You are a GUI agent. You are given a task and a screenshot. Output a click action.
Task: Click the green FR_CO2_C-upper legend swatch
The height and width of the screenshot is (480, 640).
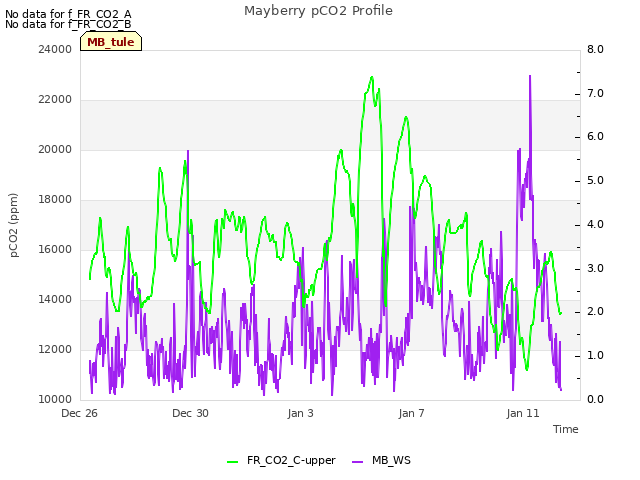click(x=232, y=462)
